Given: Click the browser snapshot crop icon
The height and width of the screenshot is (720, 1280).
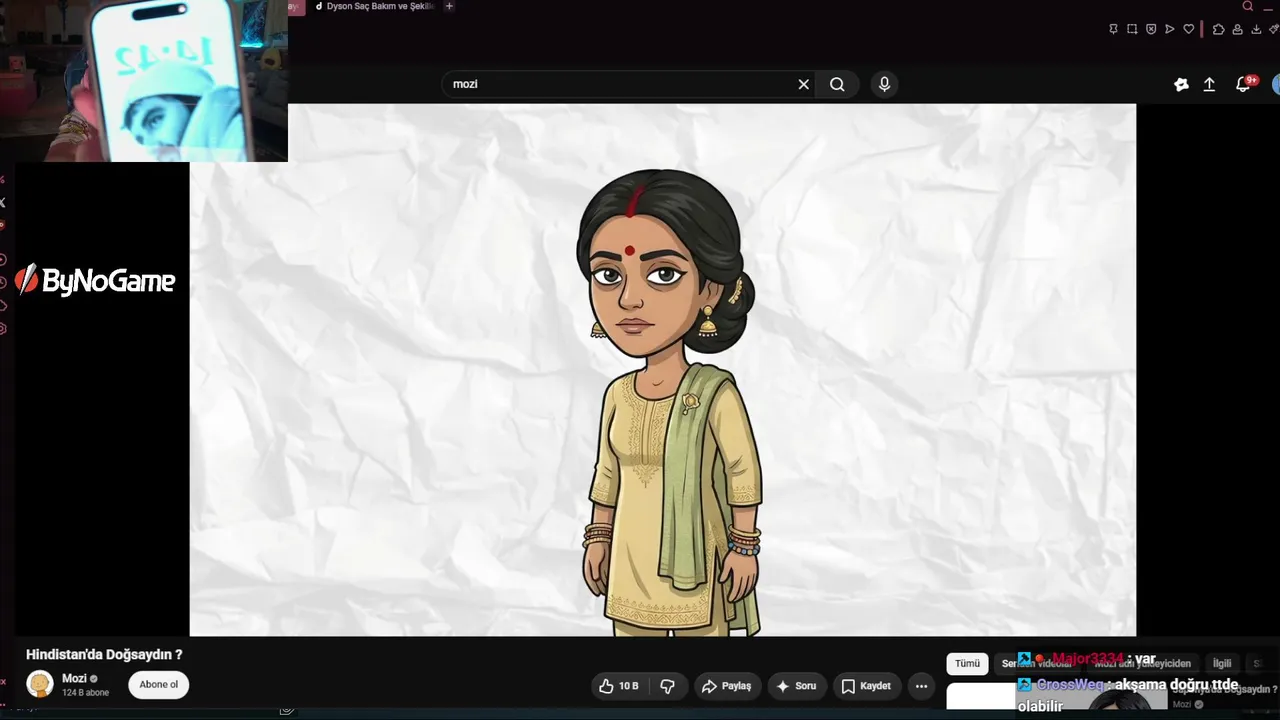Looking at the screenshot, I should tap(1132, 29).
